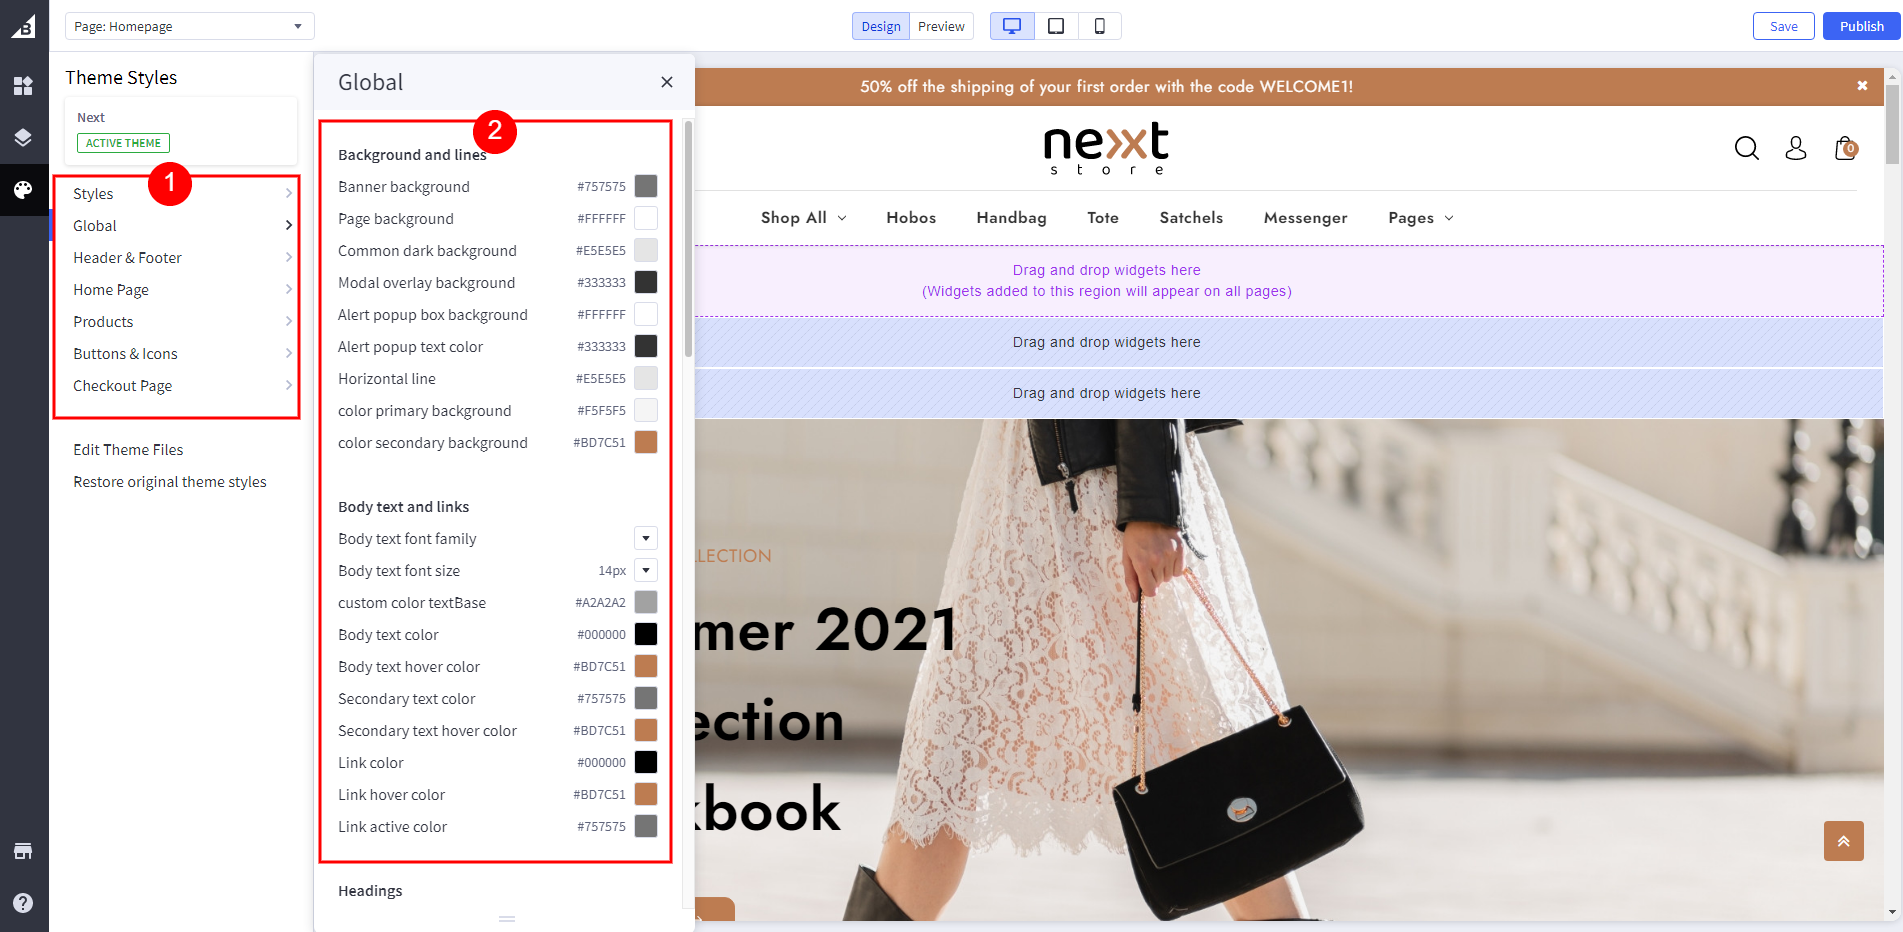
Task: Click the help question mark icon
Action: (x=23, y=903)
